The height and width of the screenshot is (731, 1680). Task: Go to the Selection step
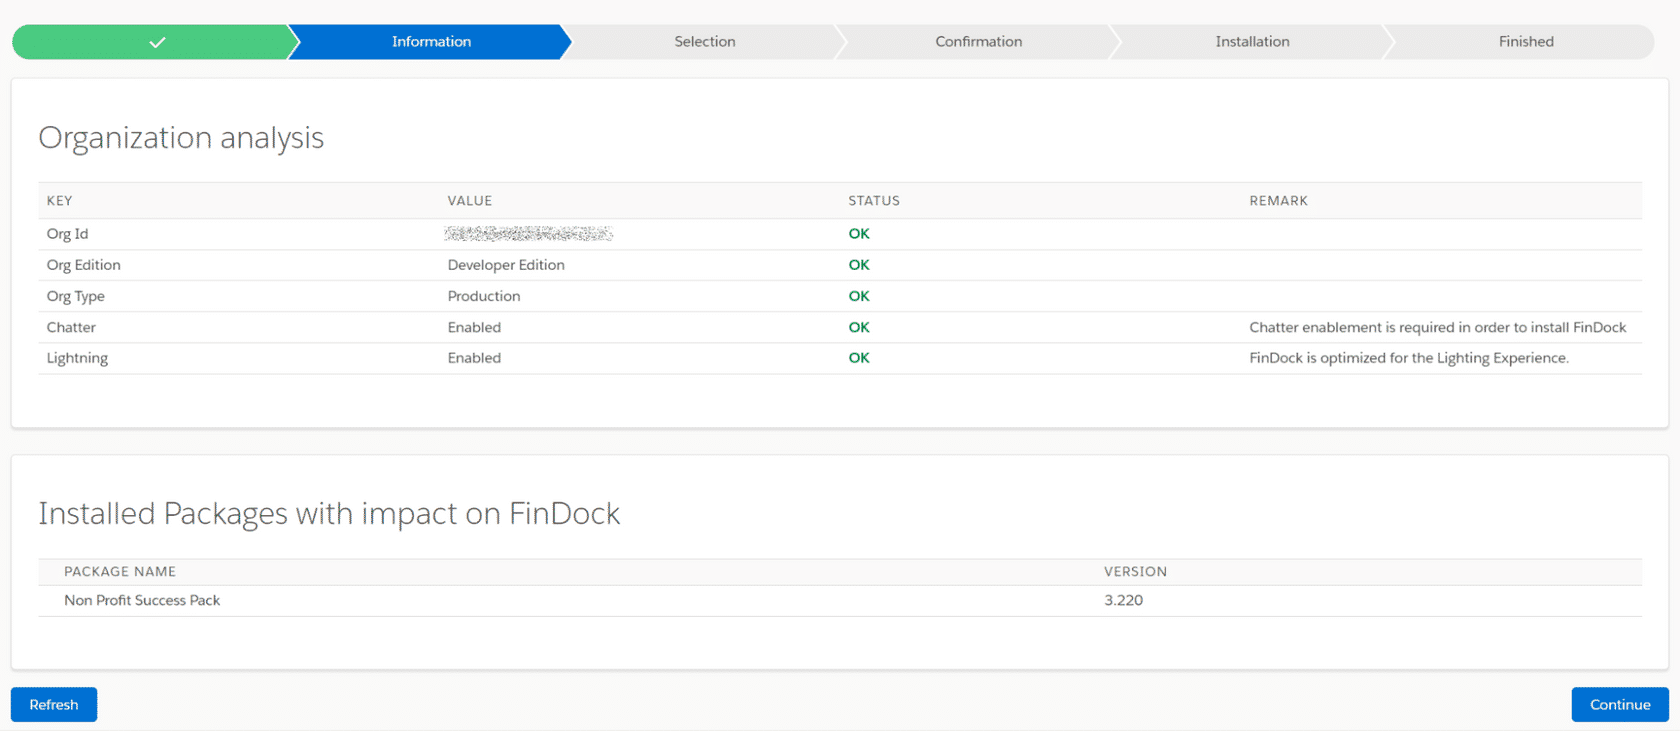point(704,42)
